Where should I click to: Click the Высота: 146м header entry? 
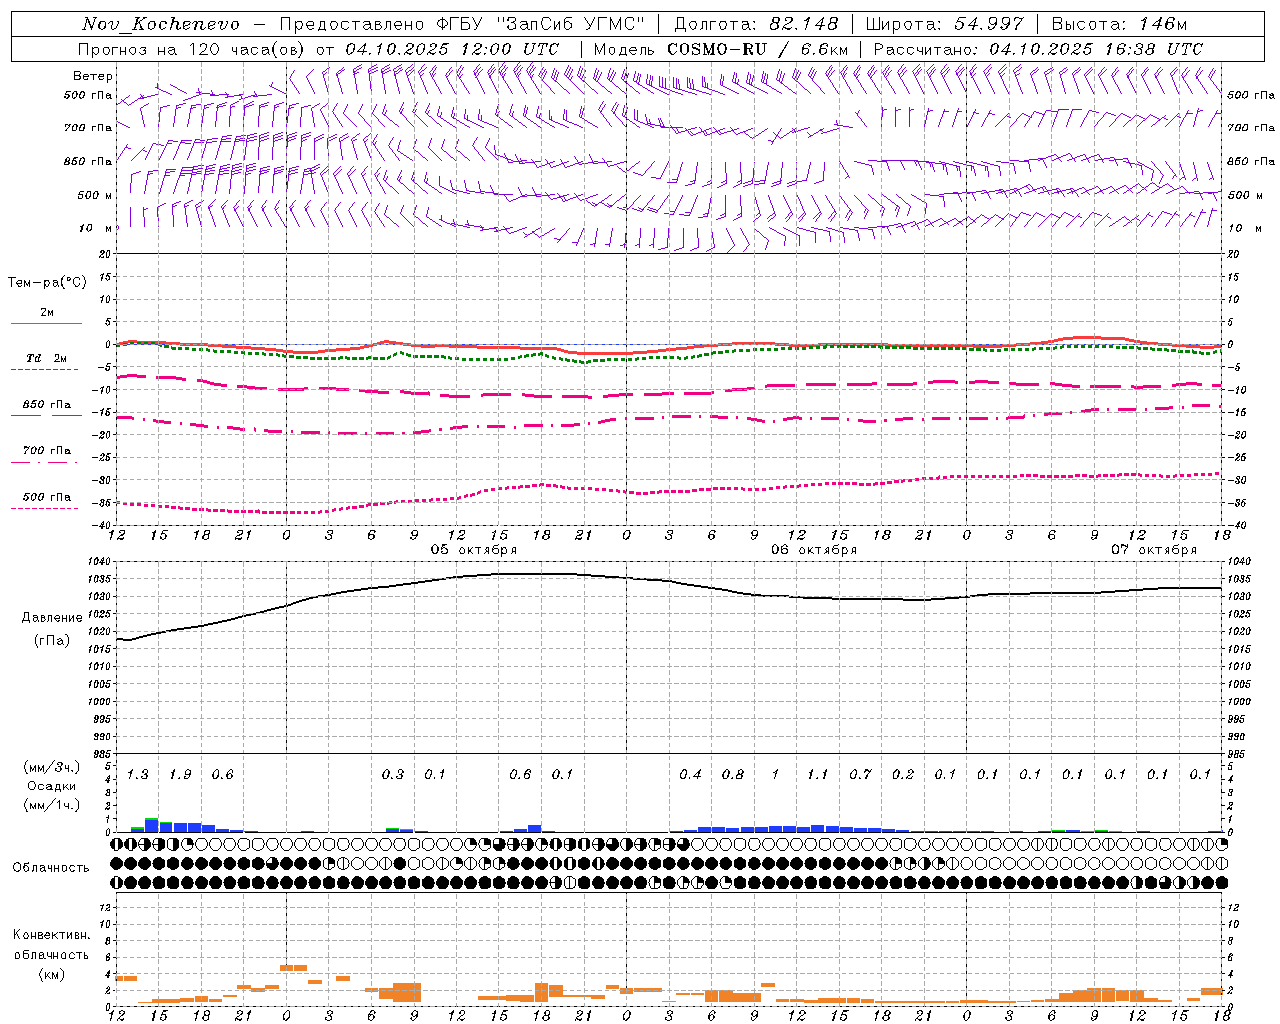click(1119, 24)
